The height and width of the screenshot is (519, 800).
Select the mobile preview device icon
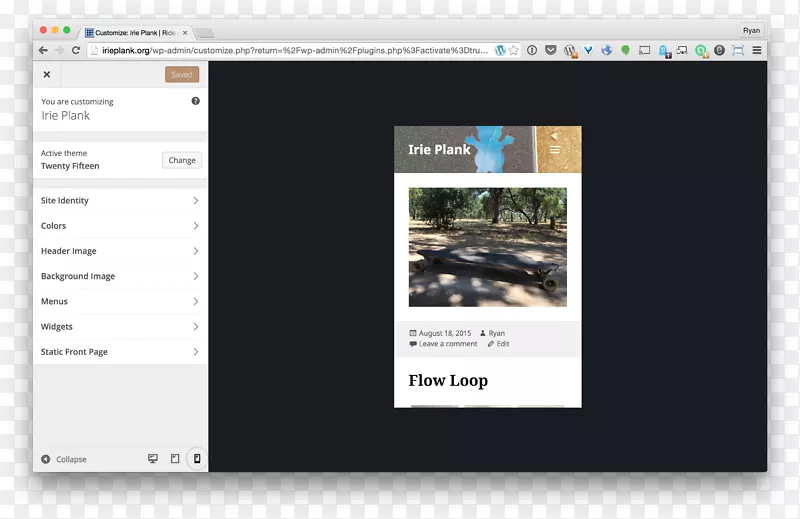[197, 459]
